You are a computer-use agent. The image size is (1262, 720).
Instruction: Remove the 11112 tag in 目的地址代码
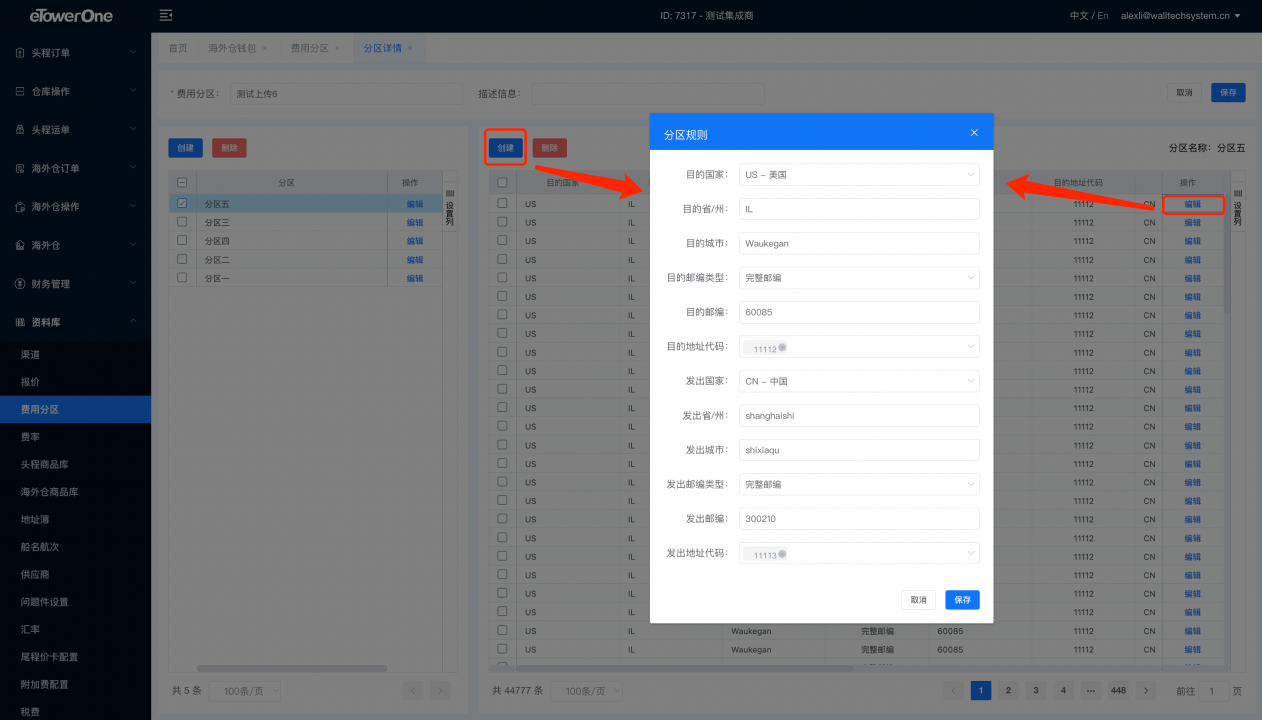coord(782,347)
